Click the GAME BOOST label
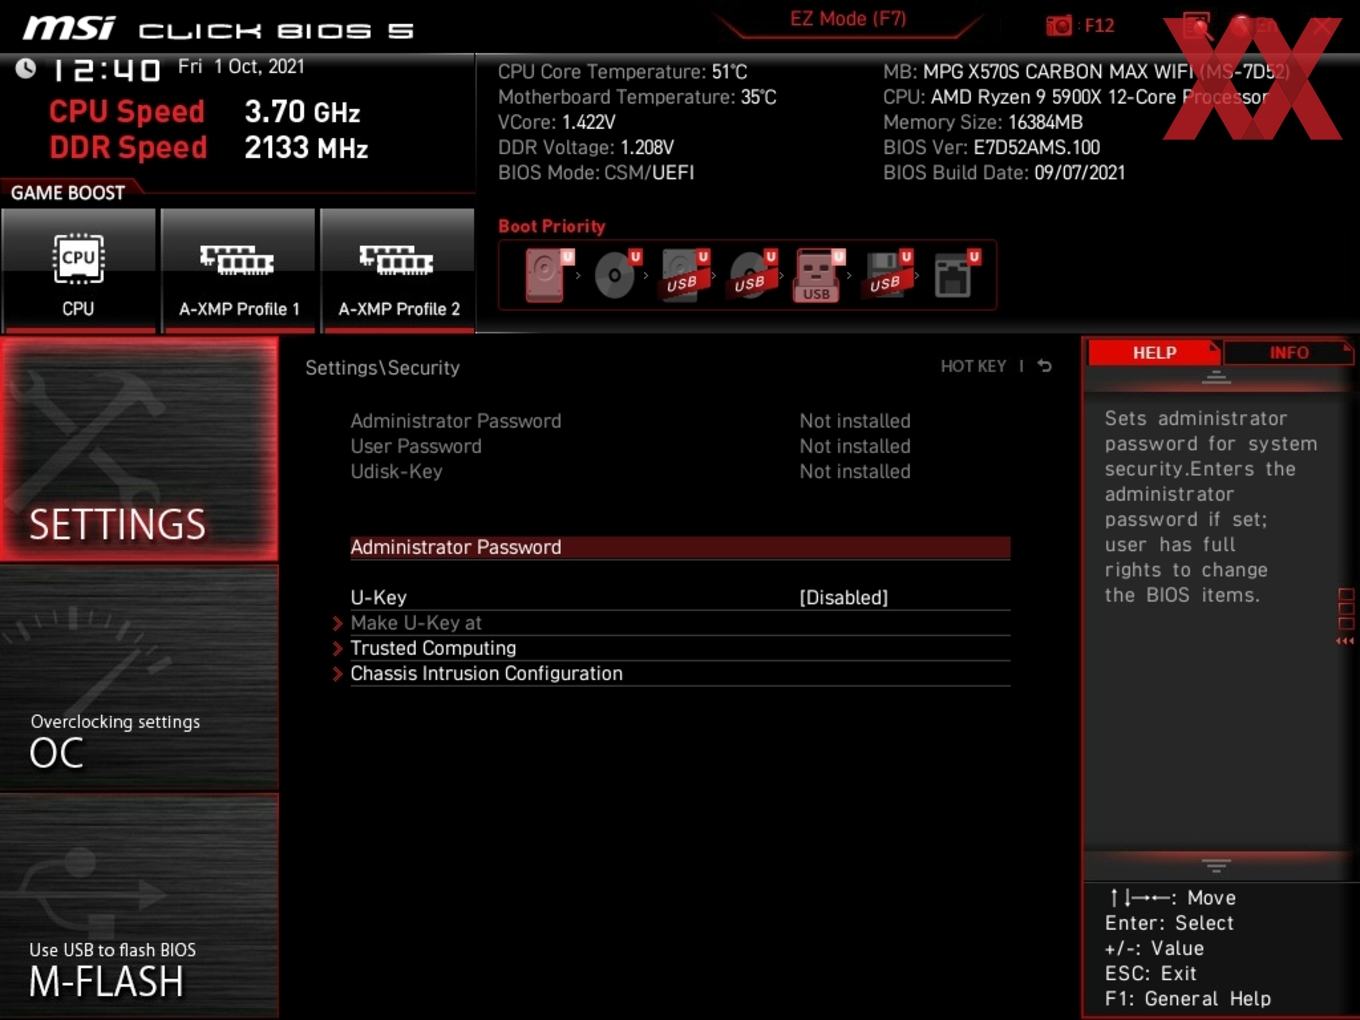Screen dimensions: 1360x1020 pyautogui.click(x=68, y=193)
